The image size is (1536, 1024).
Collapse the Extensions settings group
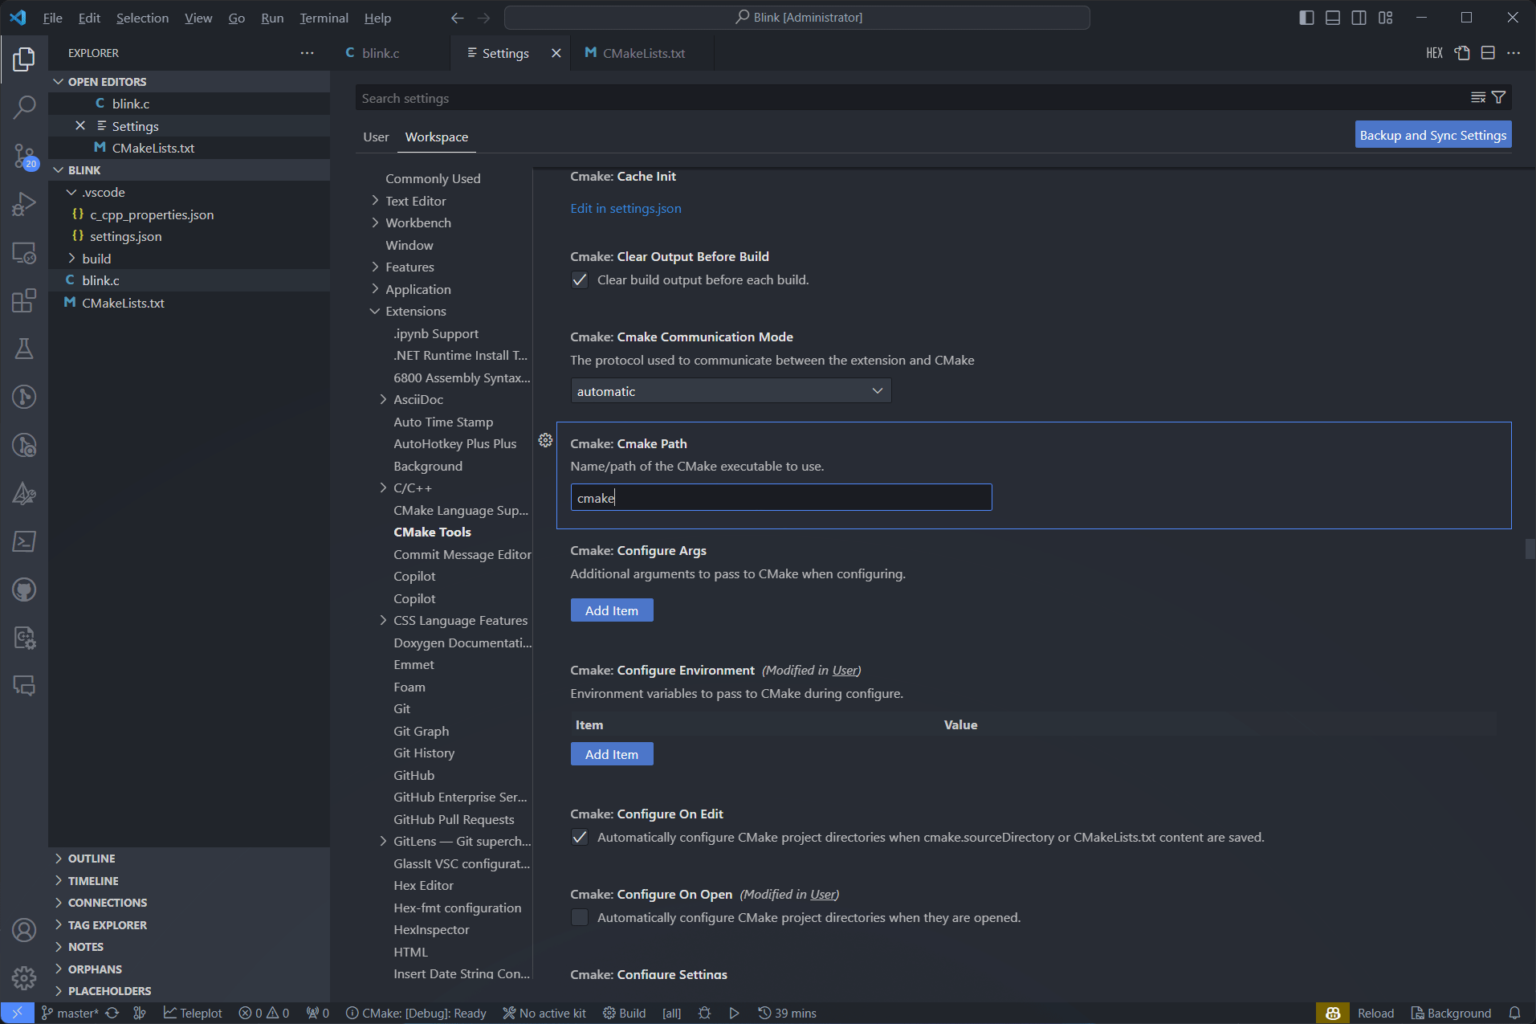coord(374,311)
